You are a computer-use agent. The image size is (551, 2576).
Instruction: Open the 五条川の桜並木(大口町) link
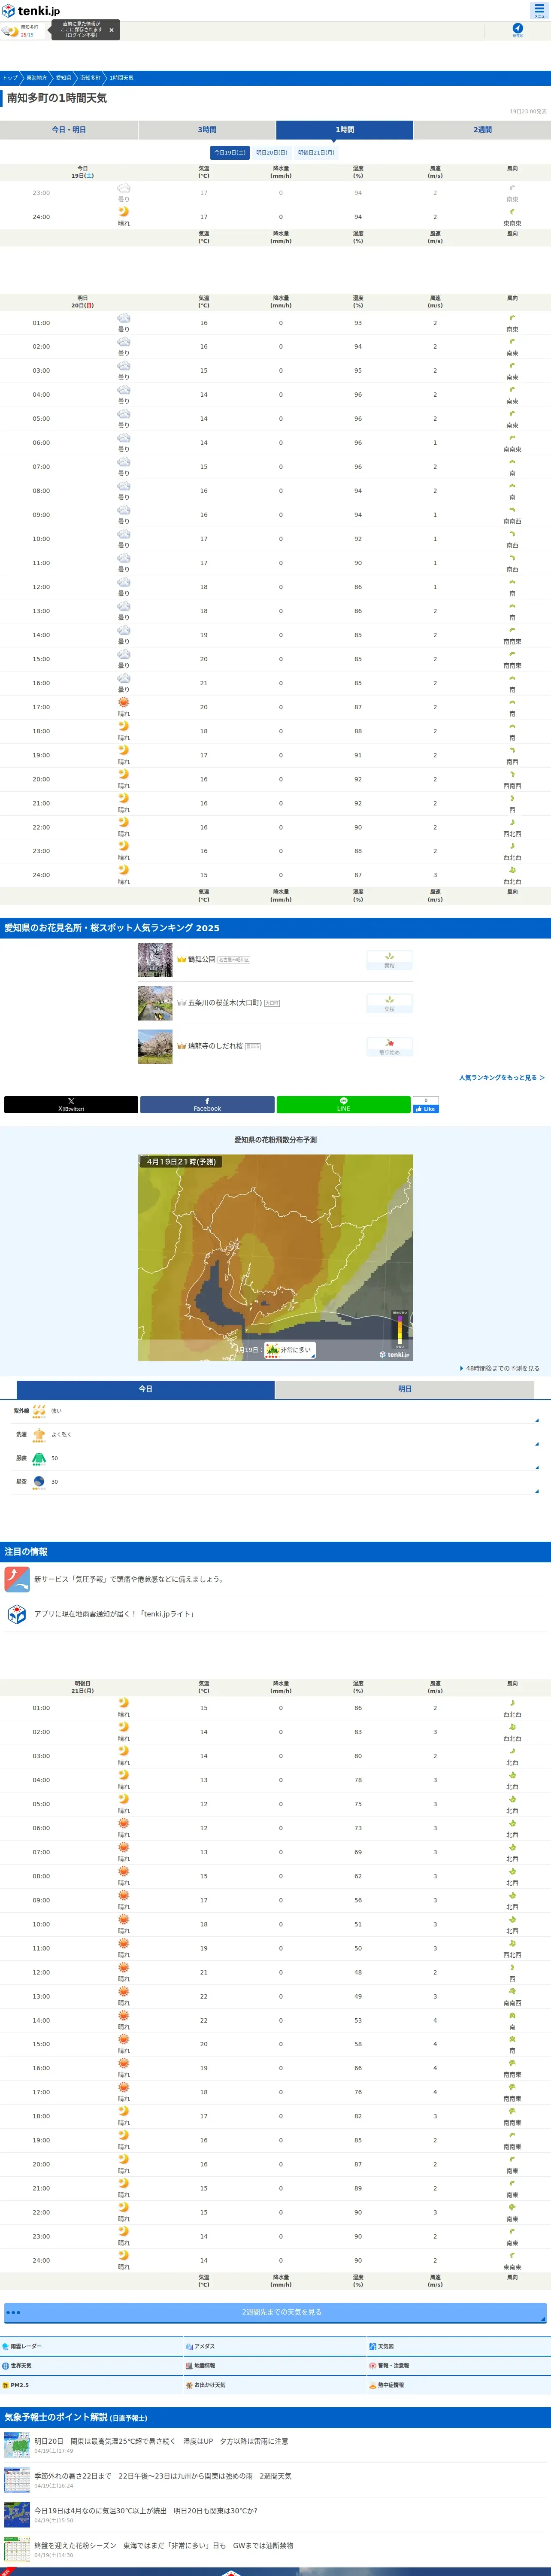tap(225, 1003)
